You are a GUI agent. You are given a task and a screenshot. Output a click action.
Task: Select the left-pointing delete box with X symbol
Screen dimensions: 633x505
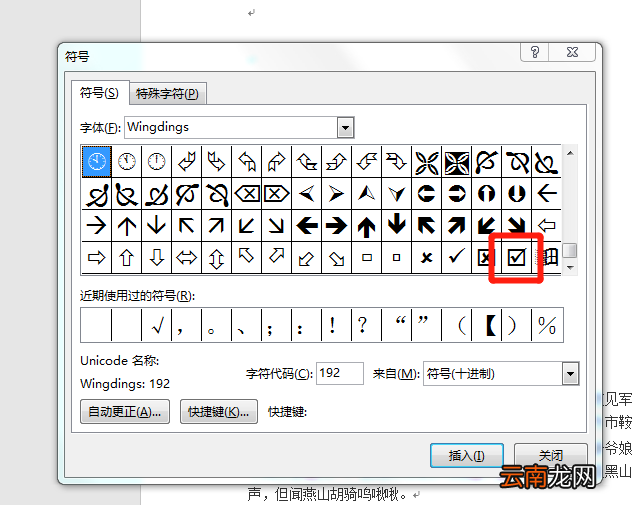(247, 193)
